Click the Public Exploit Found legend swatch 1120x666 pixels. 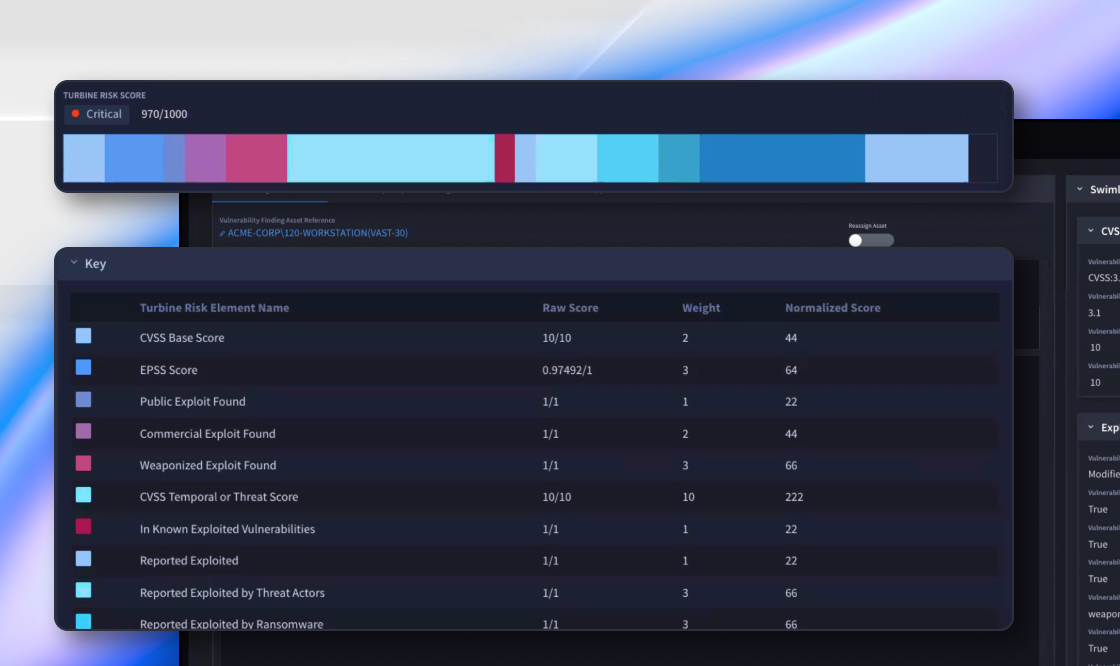(83, 401)
